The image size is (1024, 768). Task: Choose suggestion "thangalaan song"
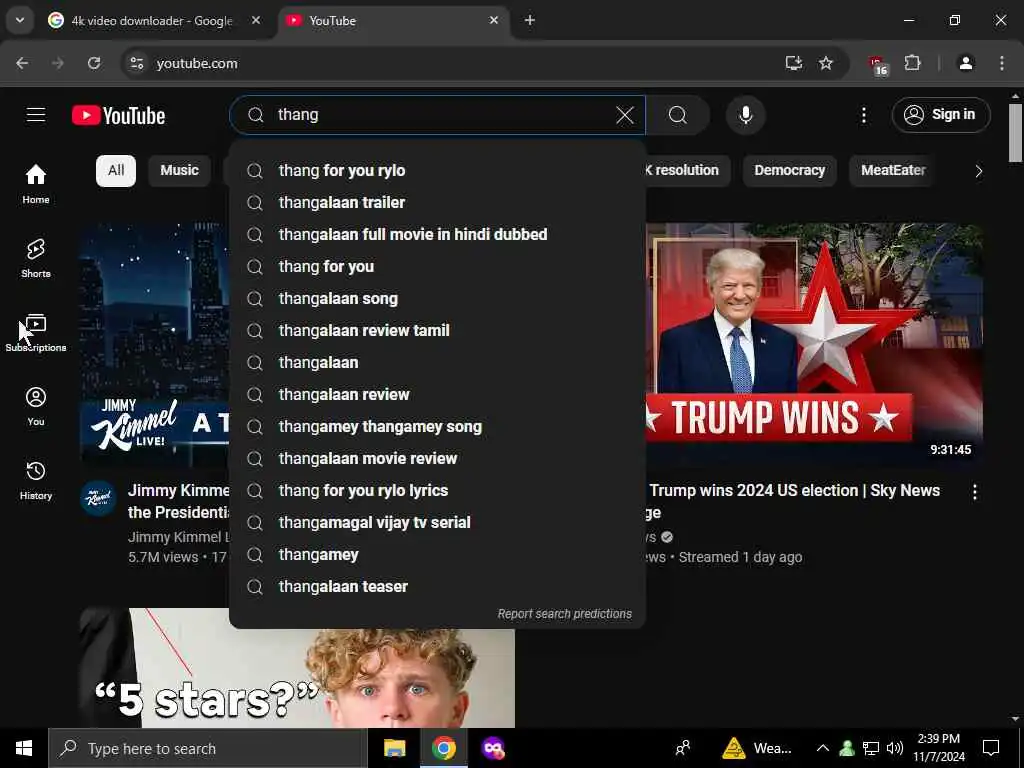(438, 298)
